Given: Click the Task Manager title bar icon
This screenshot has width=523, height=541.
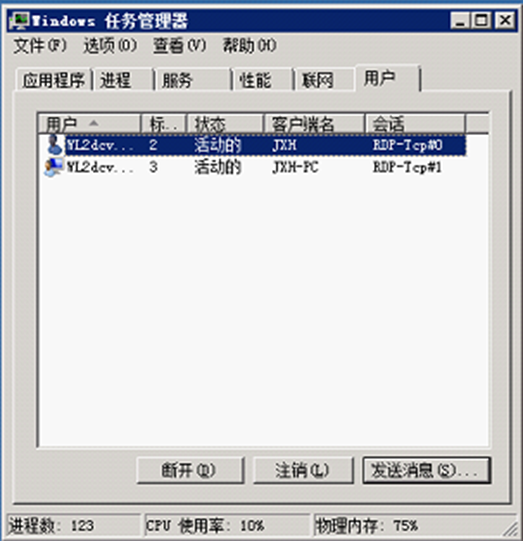Looking at the screenshot, I should 19,21.
